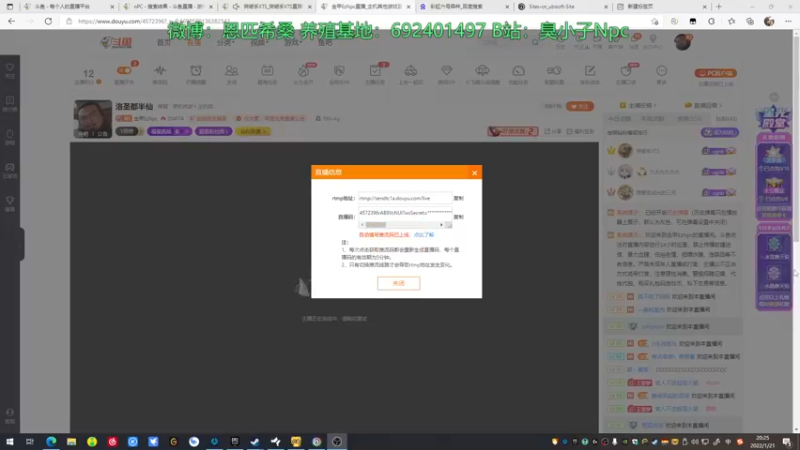Screen dimensions: 800x450
Task: Open the waveform icon in streamer toolbar
Action: click(160, 73)
